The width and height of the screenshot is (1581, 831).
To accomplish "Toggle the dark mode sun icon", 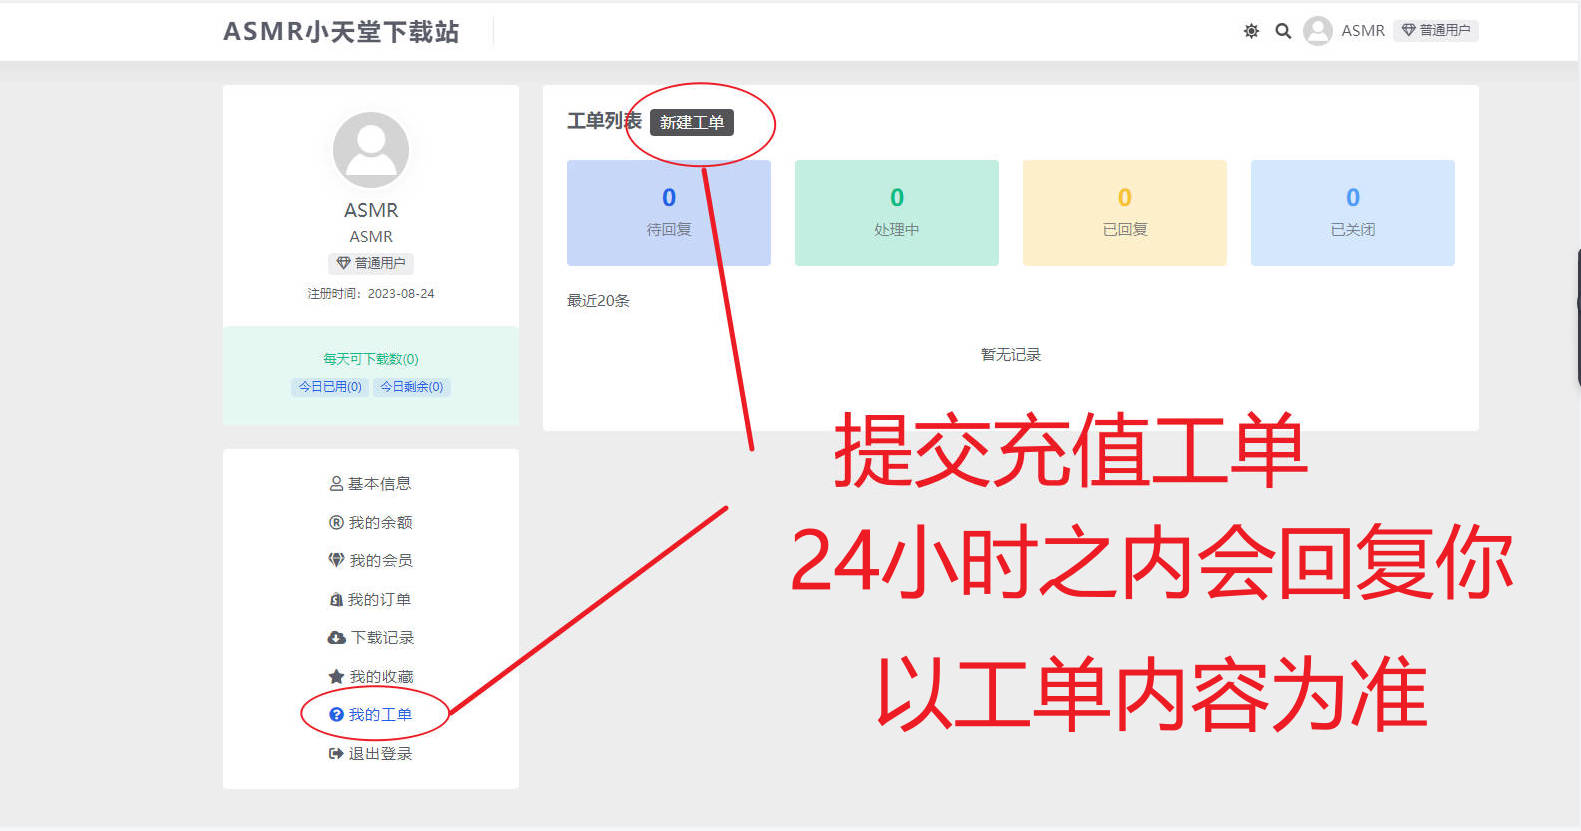I will (x=1251, y=31).
